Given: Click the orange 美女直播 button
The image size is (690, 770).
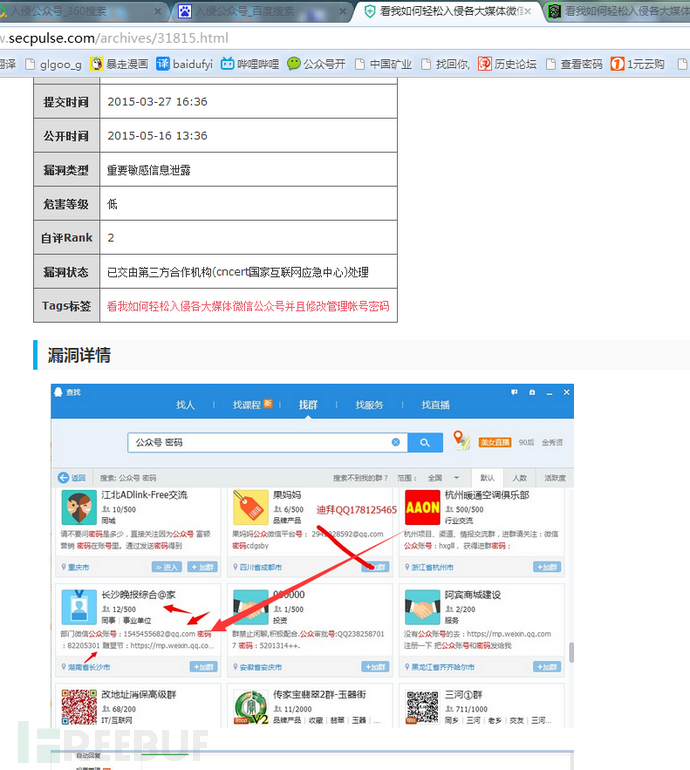Looking at the screenshot, I should (495, 442).
